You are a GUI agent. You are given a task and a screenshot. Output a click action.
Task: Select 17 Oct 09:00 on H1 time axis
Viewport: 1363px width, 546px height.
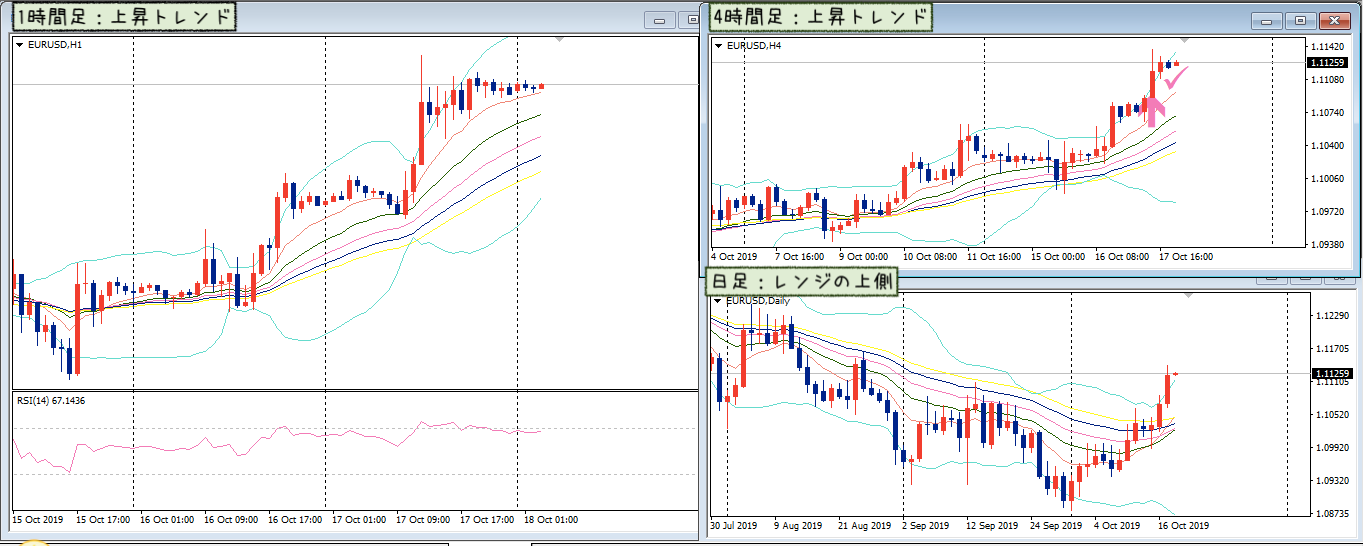[x=423, y=520]
